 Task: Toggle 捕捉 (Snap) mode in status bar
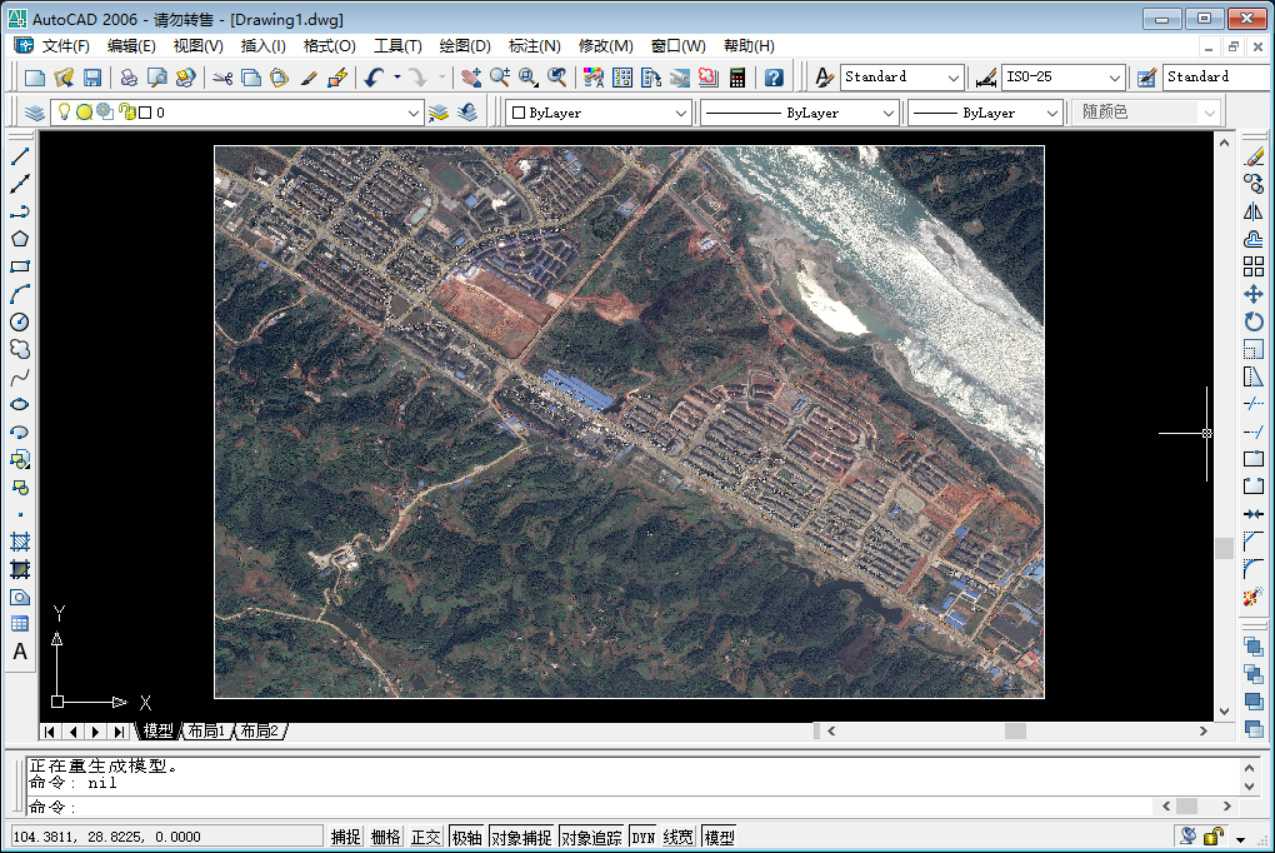tap(345, 837)
